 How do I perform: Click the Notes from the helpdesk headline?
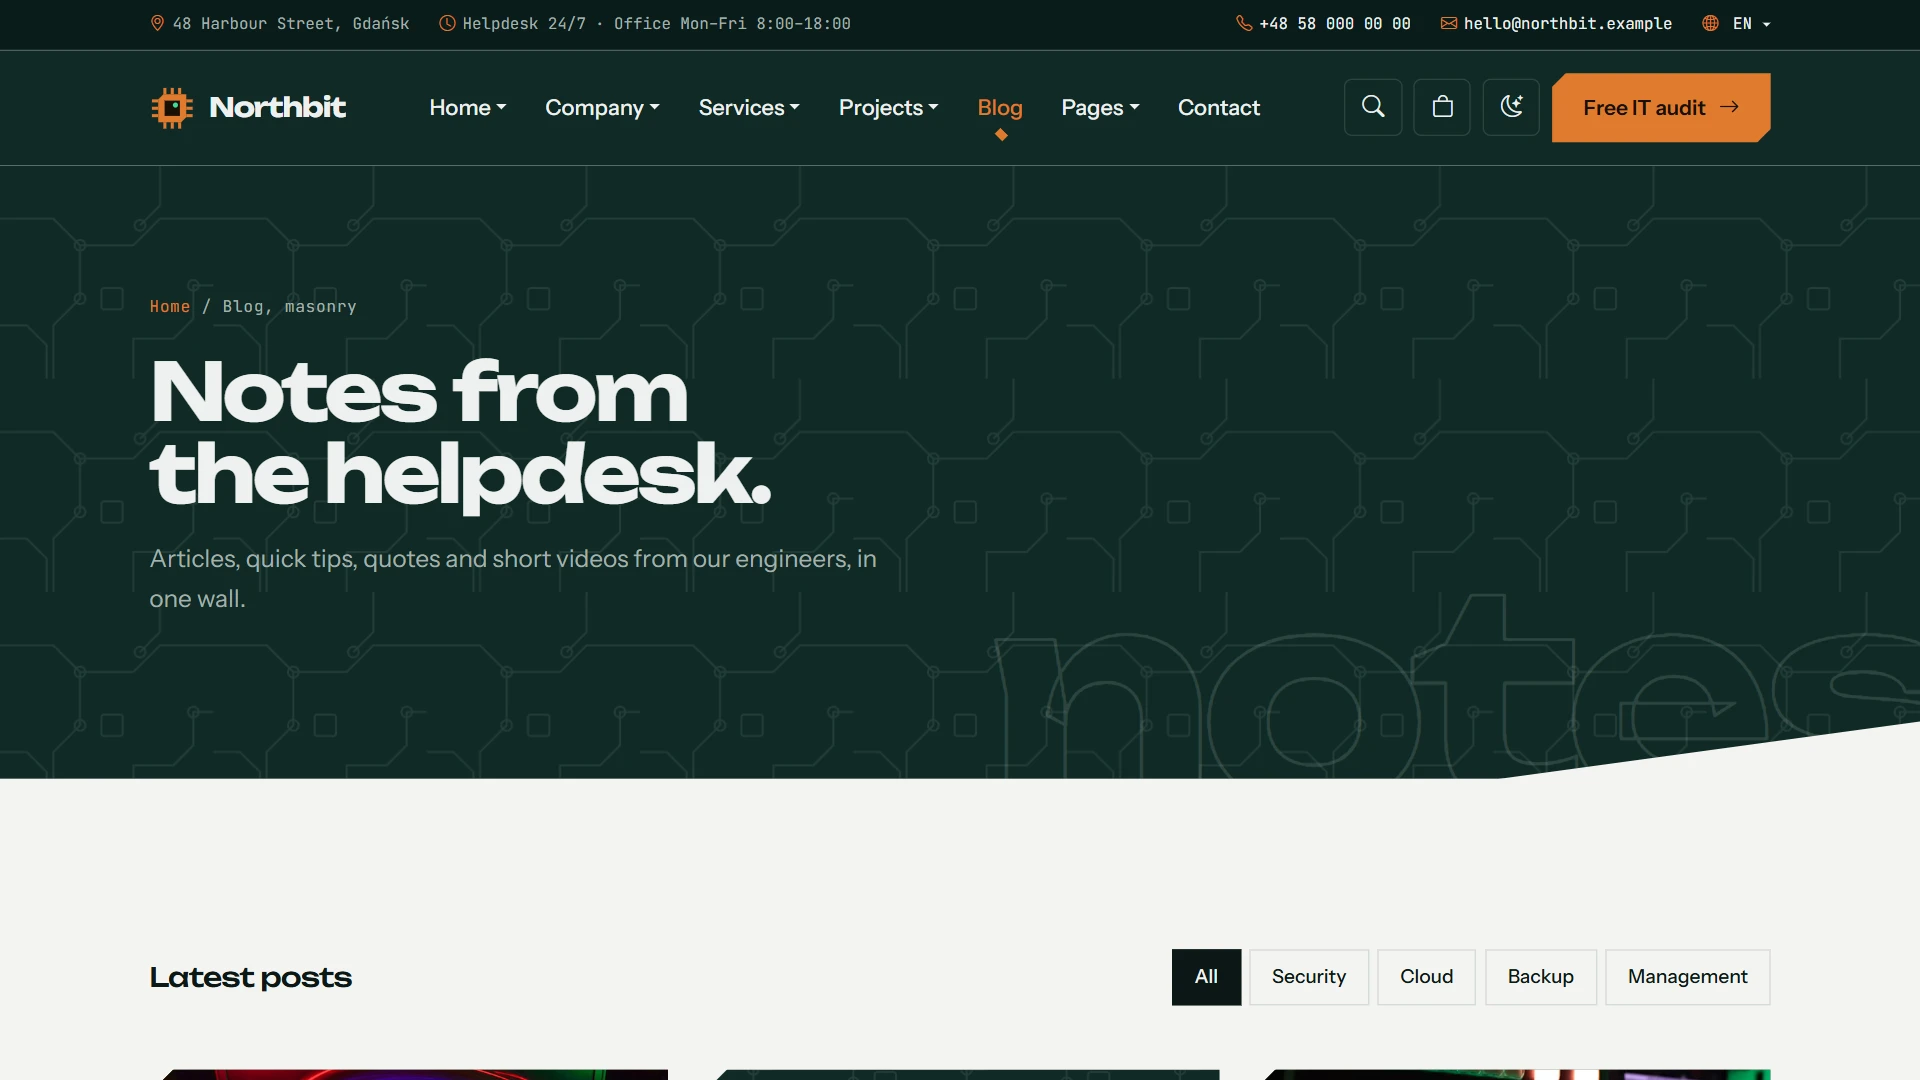pyautogui.click(x=461, y=434)
